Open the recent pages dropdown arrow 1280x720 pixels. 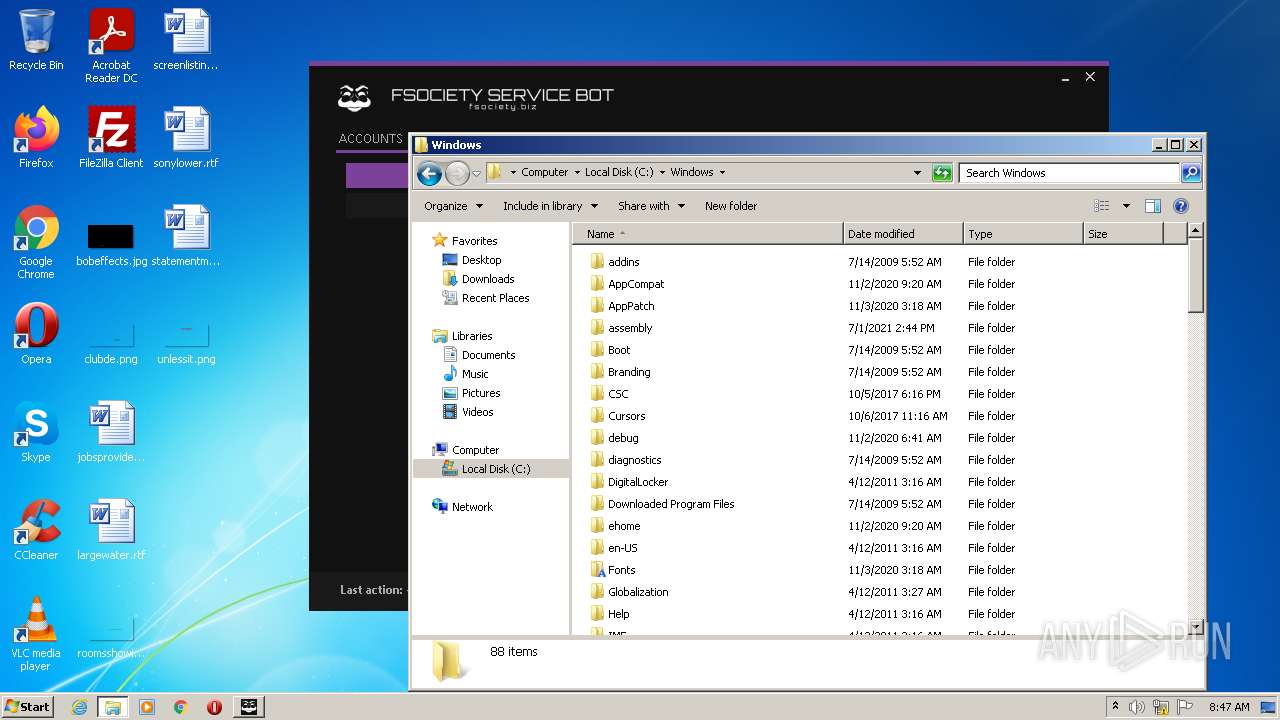click(476, 173)
